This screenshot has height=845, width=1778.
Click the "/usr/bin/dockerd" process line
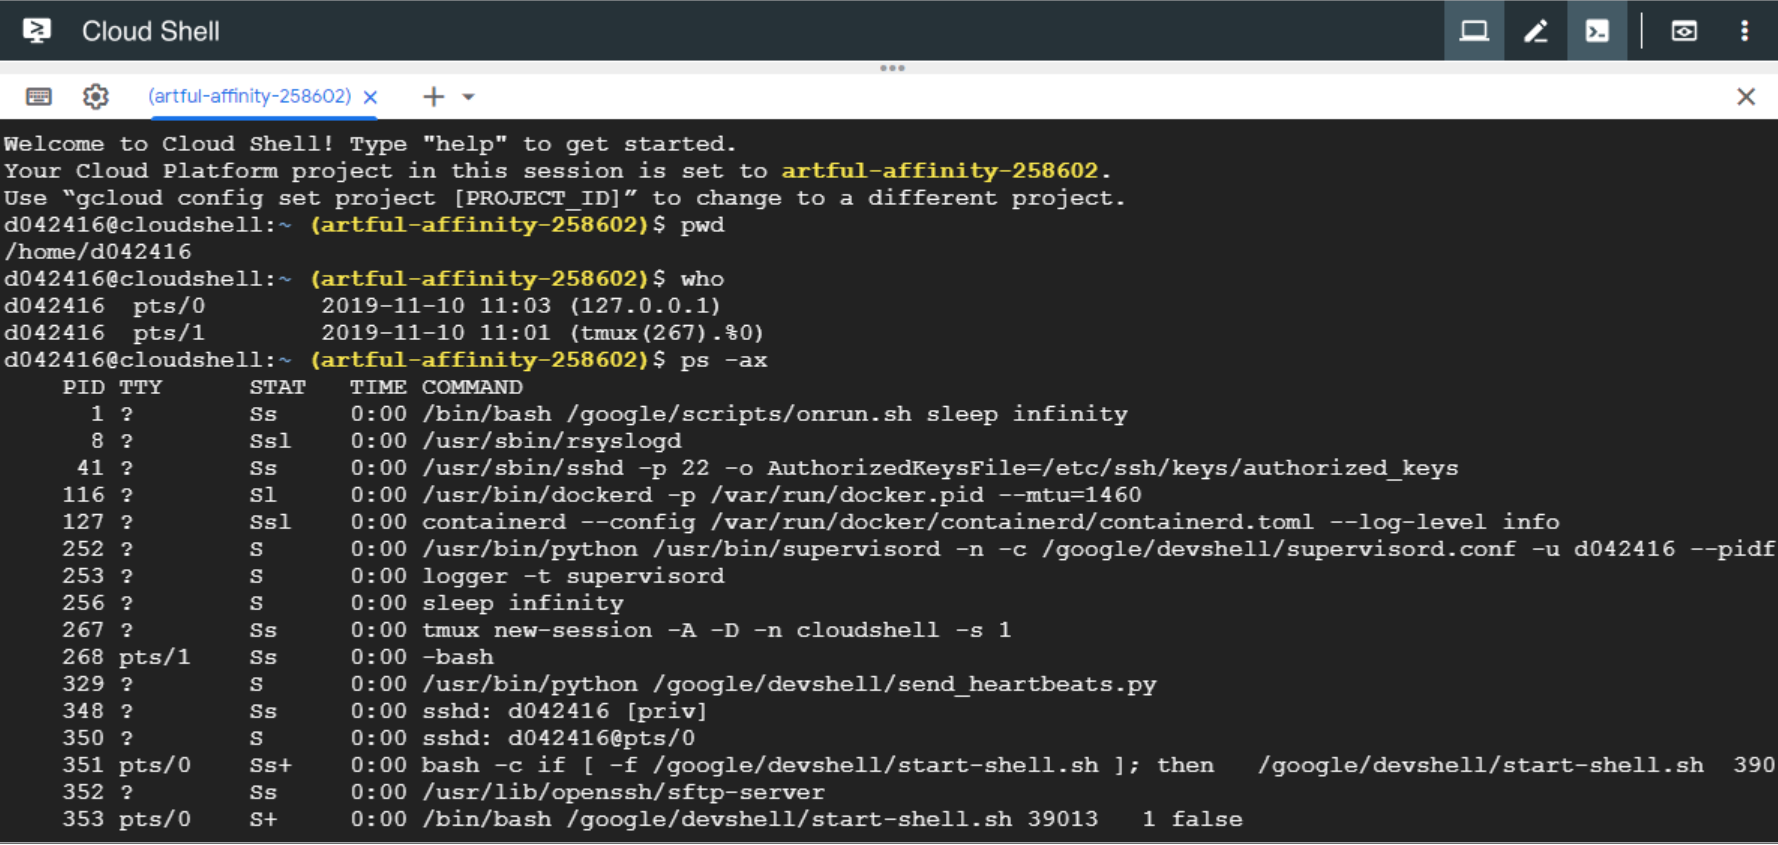point(602,495)
